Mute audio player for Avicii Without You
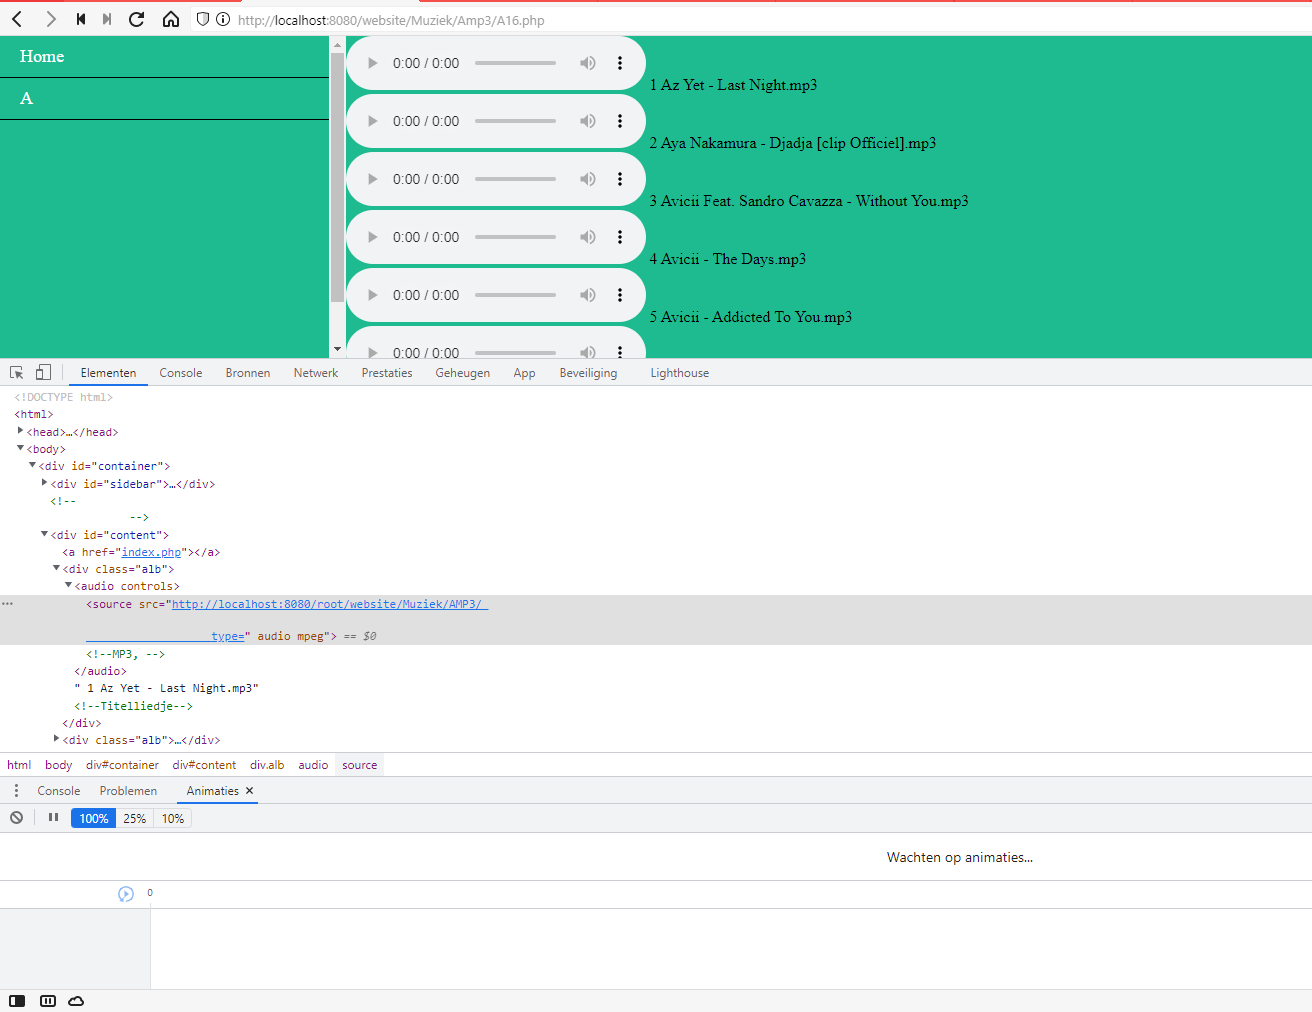 tap(588, 179)
